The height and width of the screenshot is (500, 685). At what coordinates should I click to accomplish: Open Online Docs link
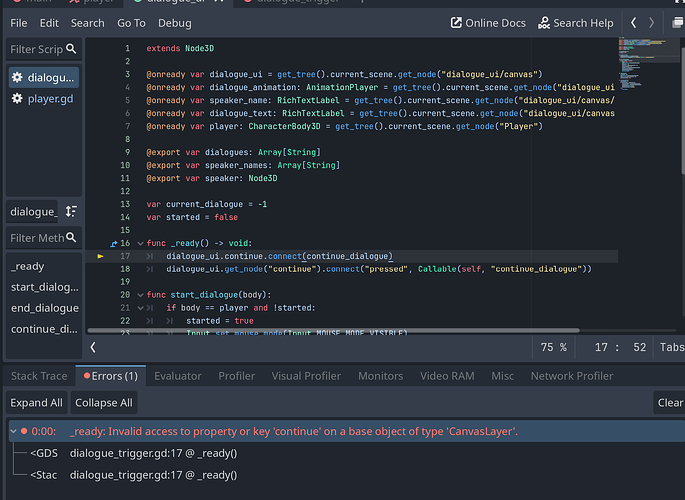coord(487,23)
